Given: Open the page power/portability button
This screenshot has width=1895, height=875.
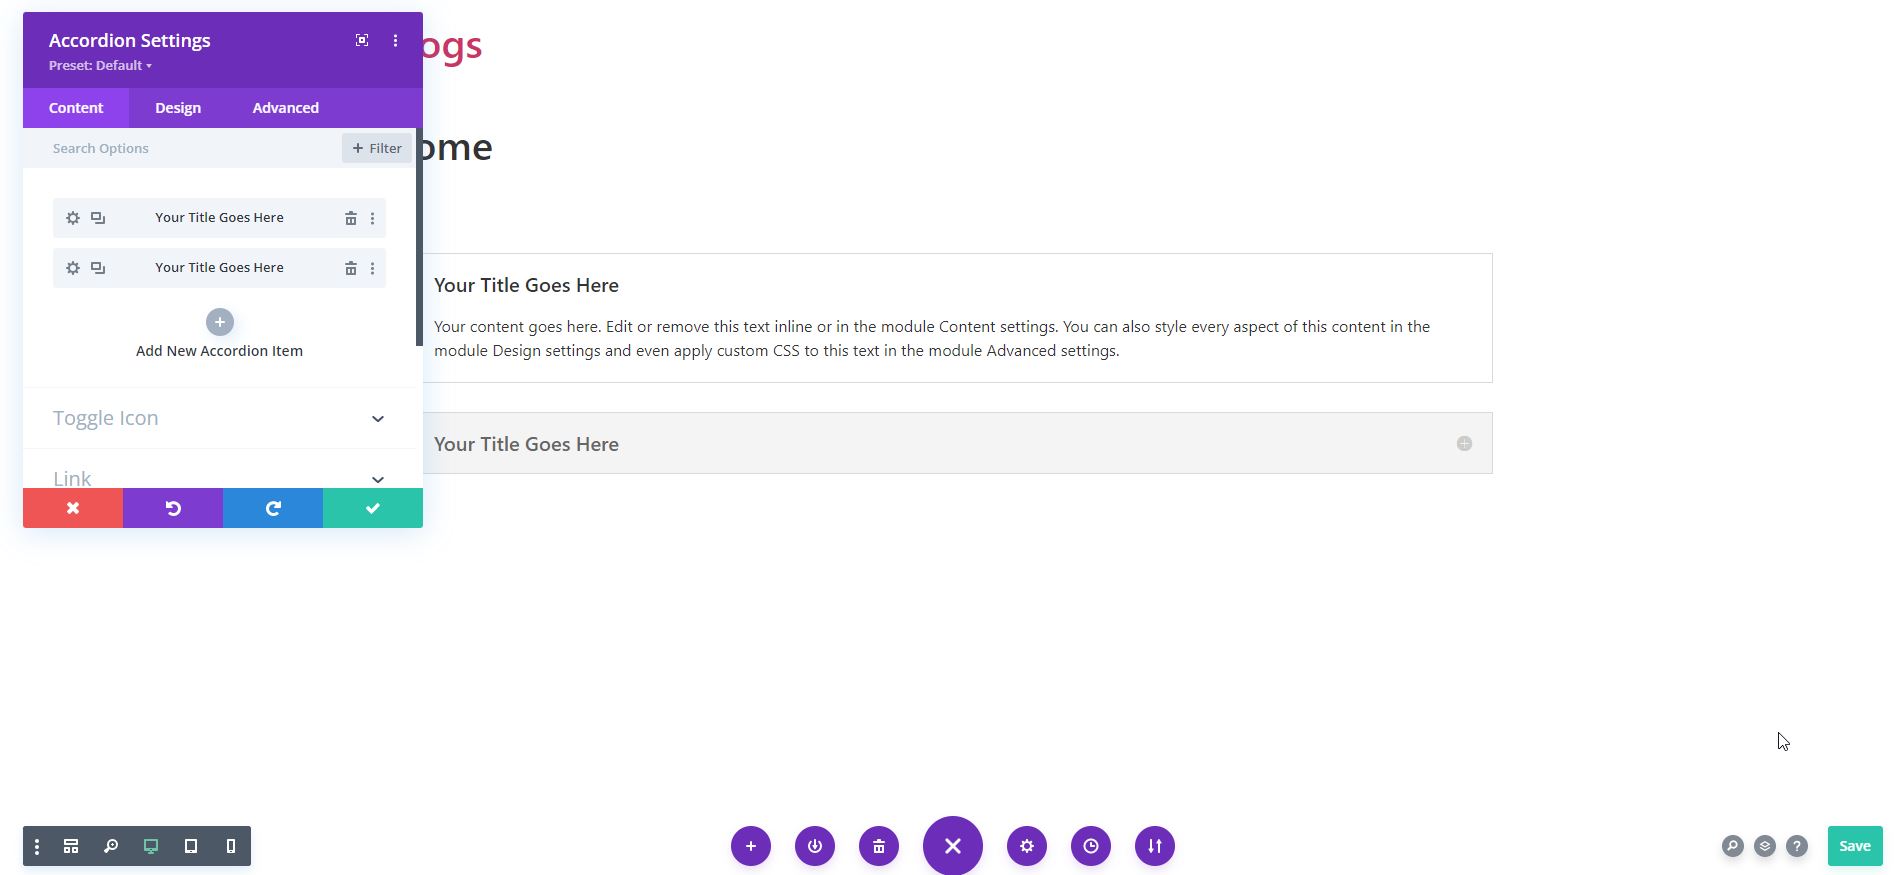Looking at the screenshot, I should click(x=815, y=846).
